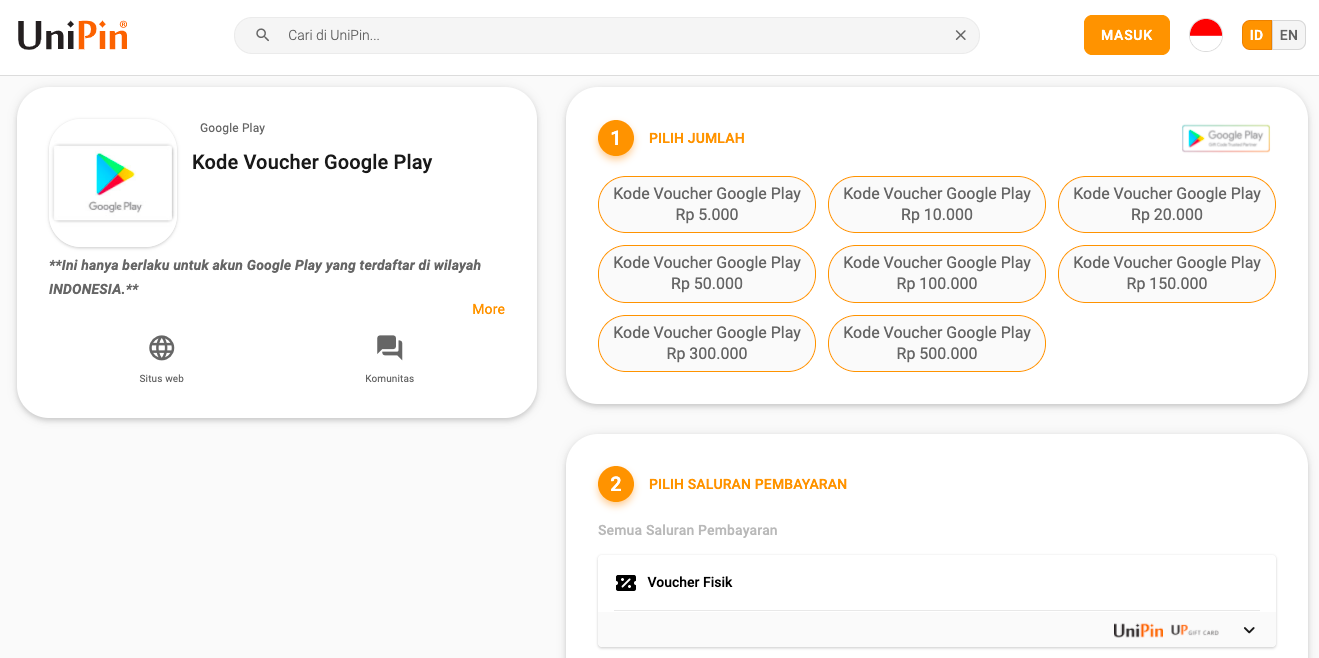Switch language to ID
This screenshot has width=1319, height=658.
(1257, 35)
